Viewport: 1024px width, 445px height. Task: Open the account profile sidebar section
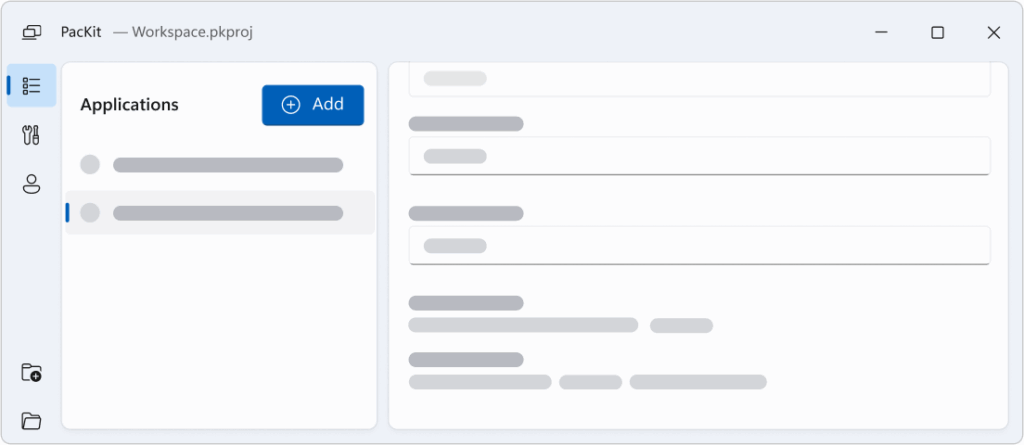pyautogui.click(x=32, y=184)
